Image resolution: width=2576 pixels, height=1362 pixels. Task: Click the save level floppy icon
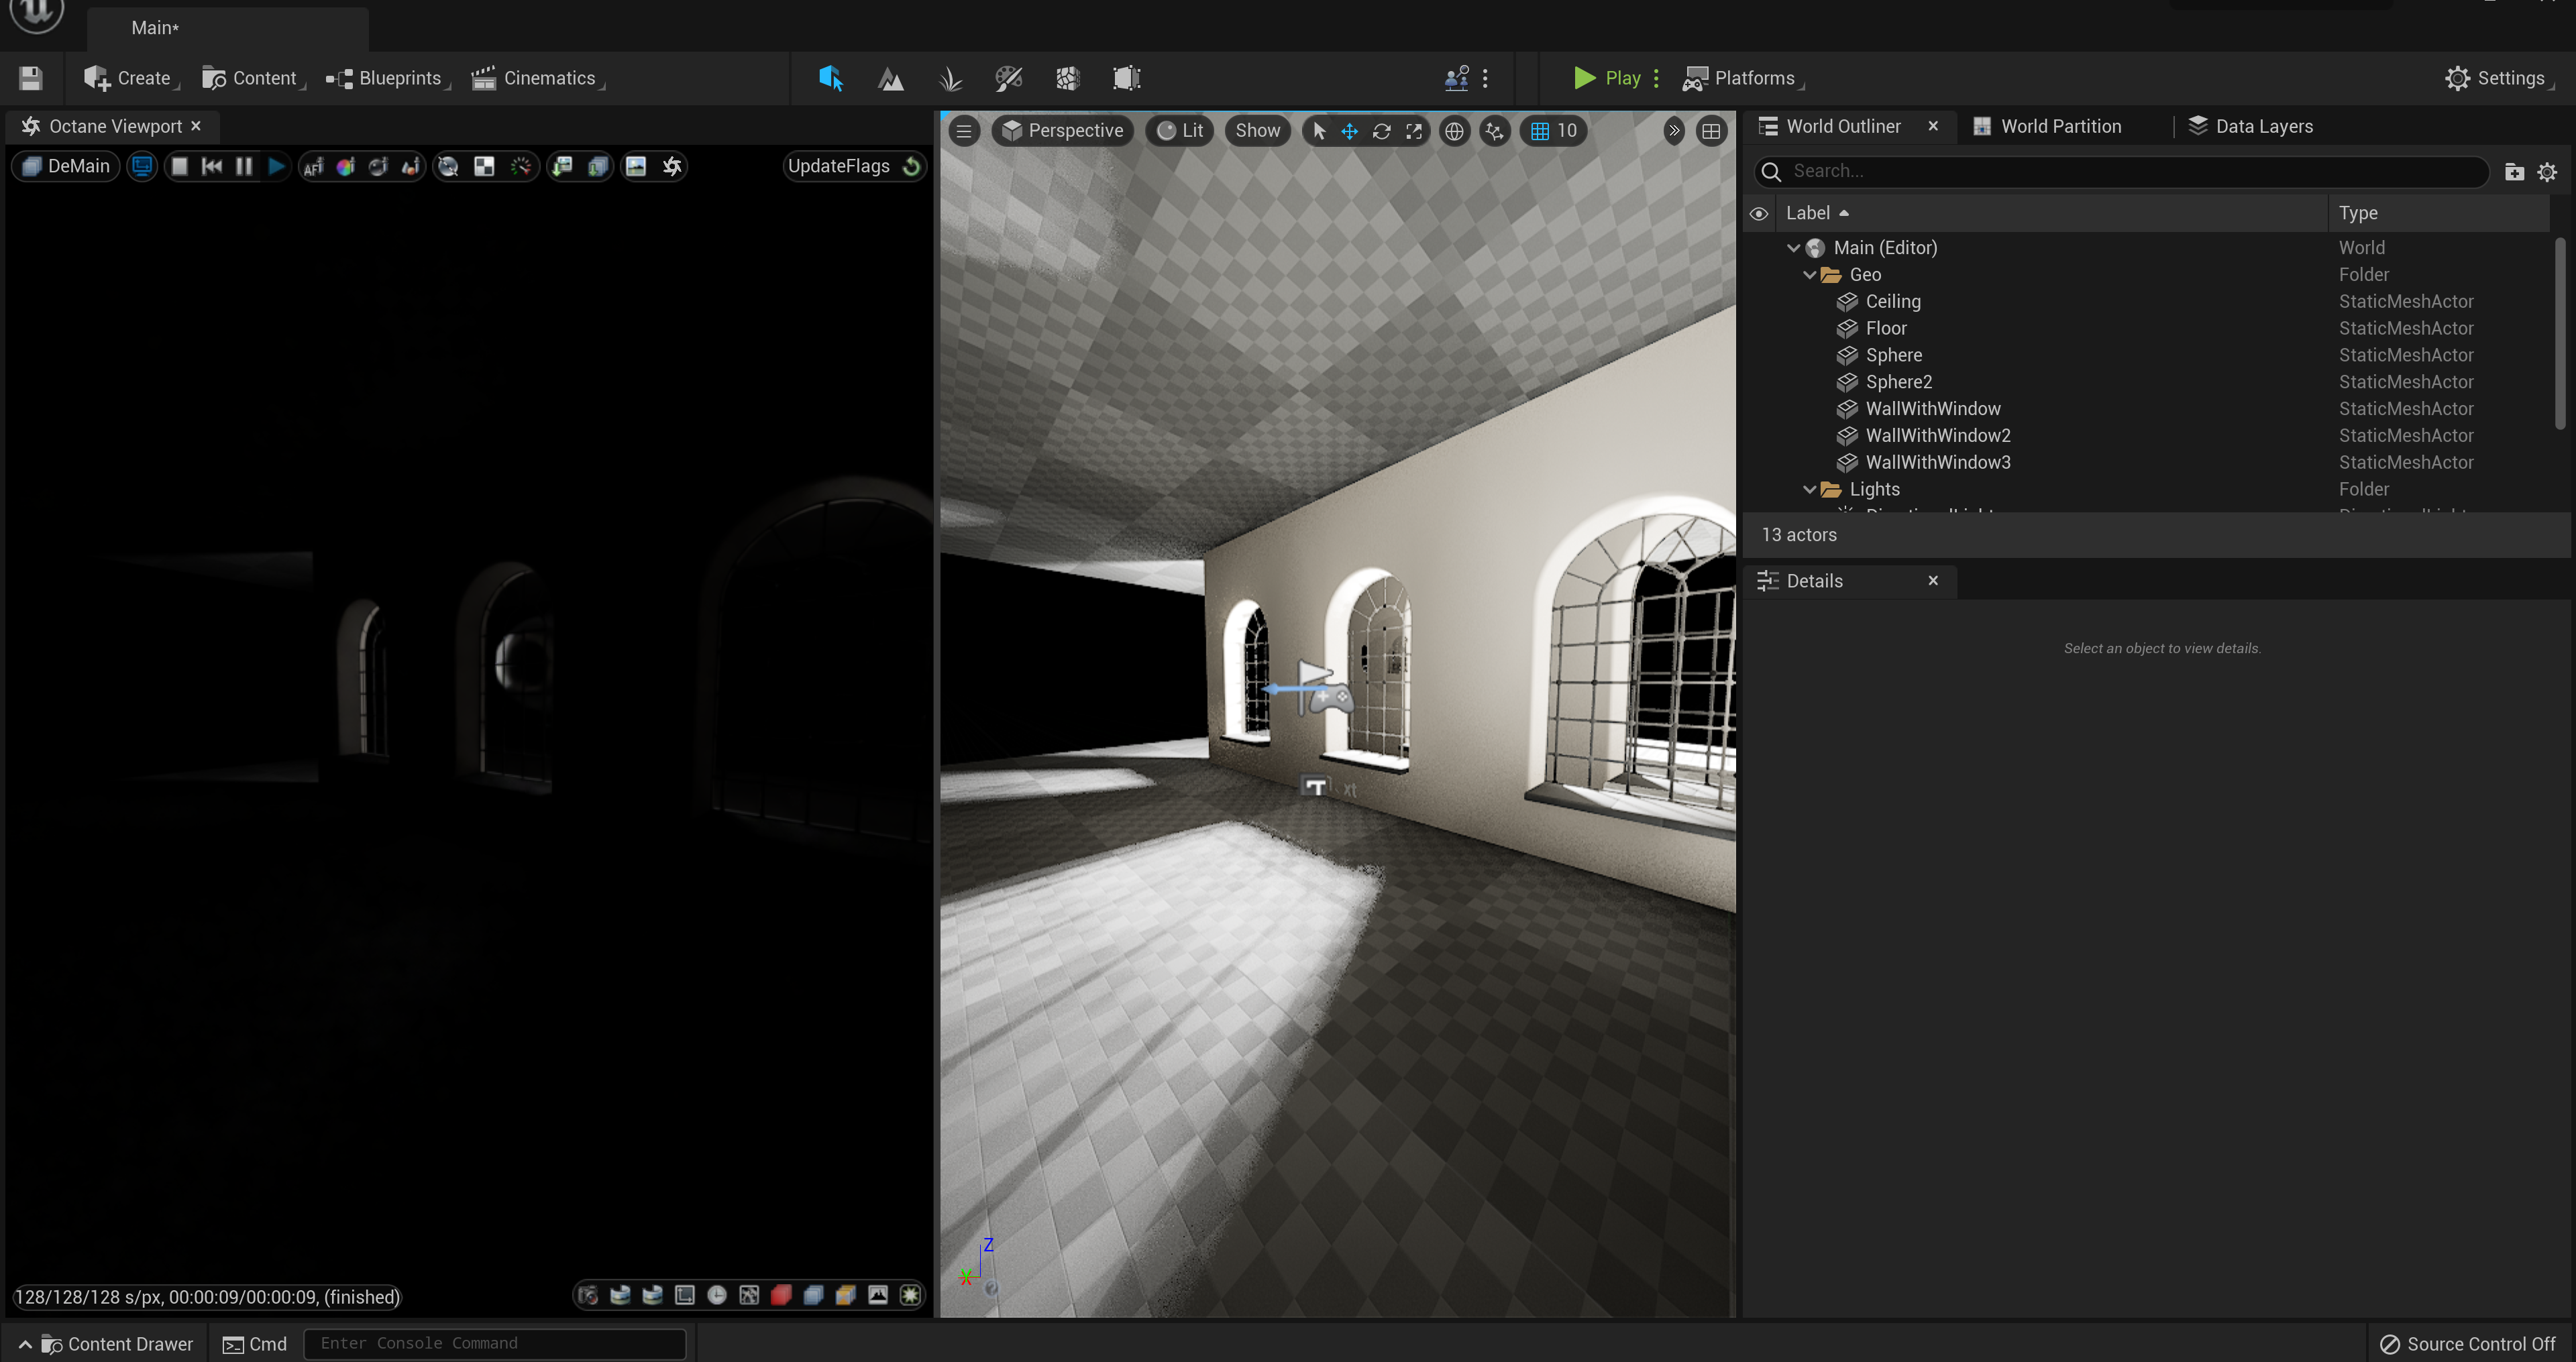[x=30, y=78]
